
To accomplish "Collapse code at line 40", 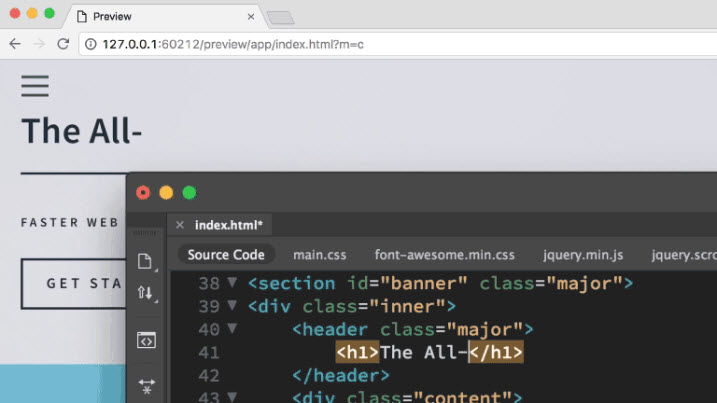I will 232,328.
